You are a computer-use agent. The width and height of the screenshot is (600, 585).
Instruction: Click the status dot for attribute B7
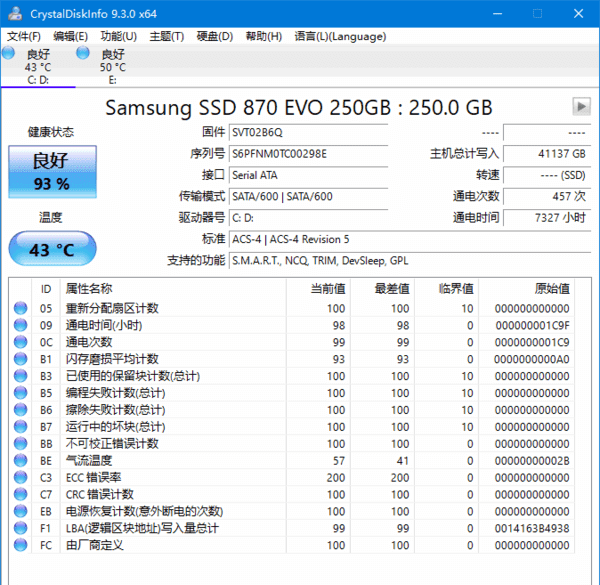click(x=21, y=427)
